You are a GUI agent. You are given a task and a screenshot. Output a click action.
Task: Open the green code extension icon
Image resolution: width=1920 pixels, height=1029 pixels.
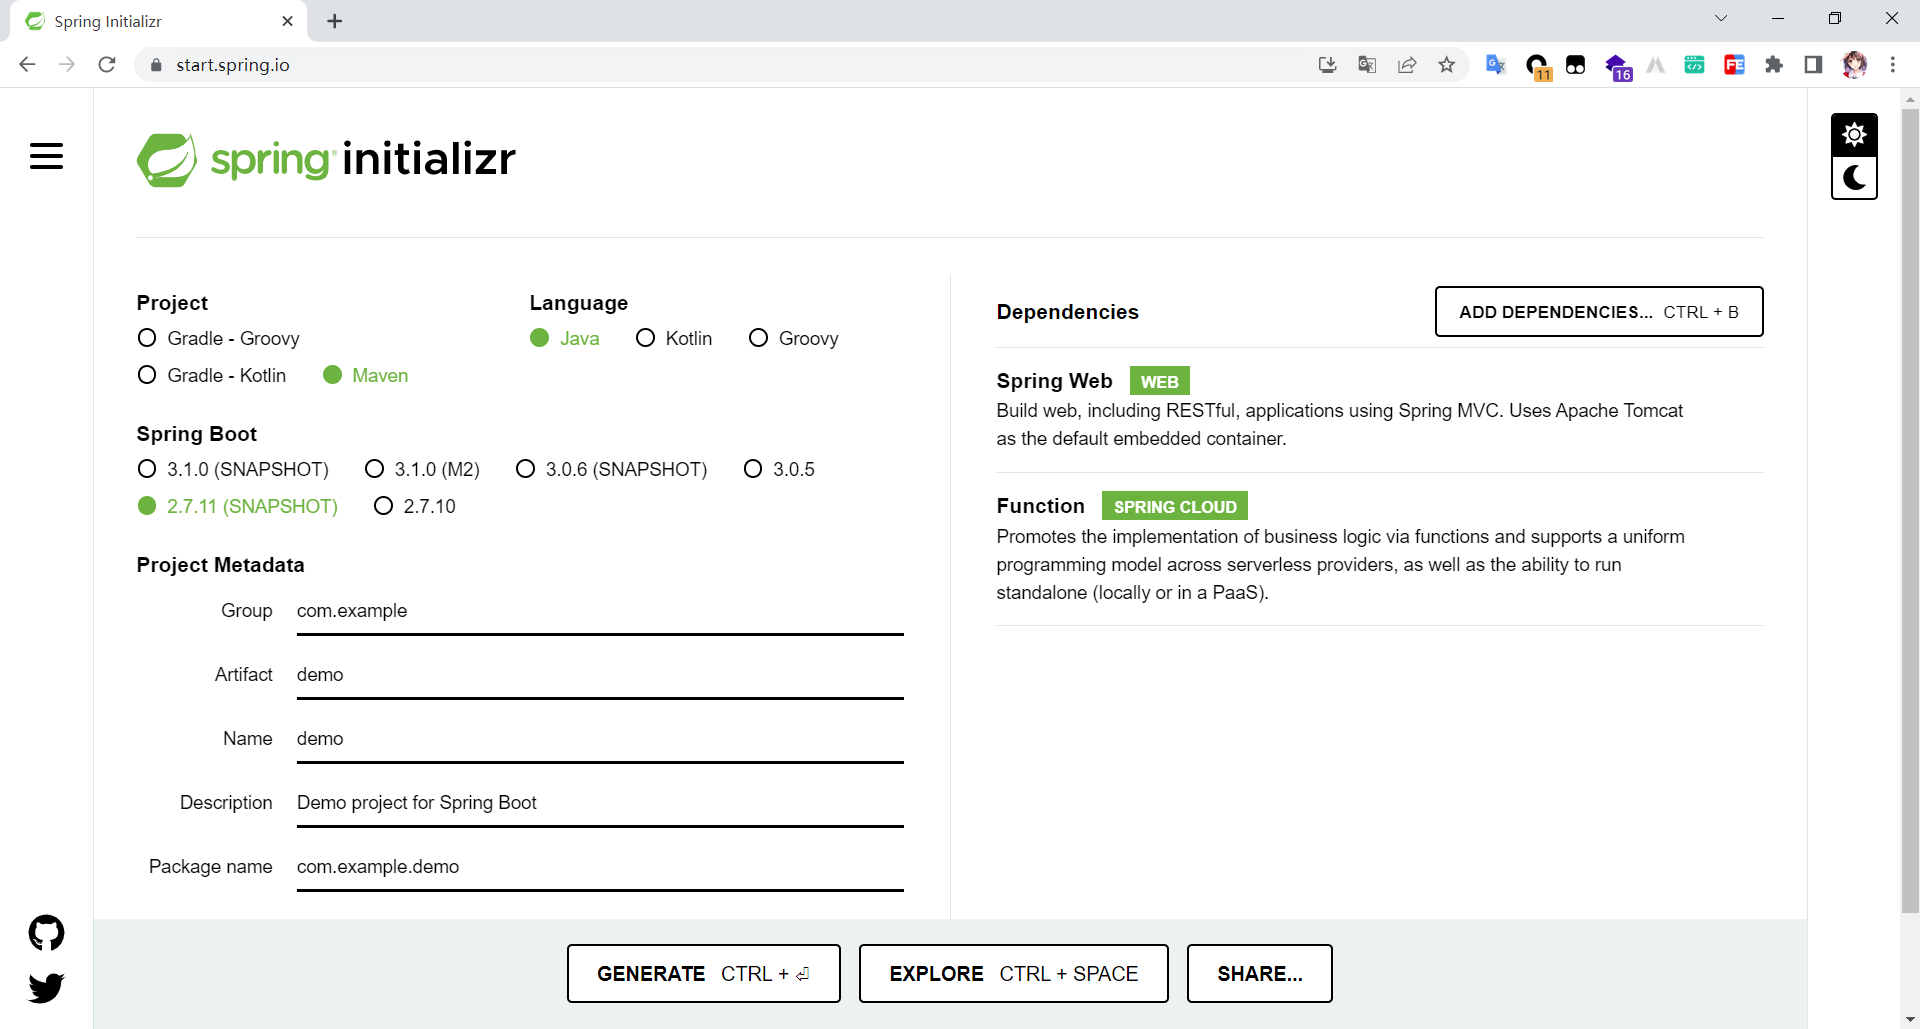[x=1694, y=65]
